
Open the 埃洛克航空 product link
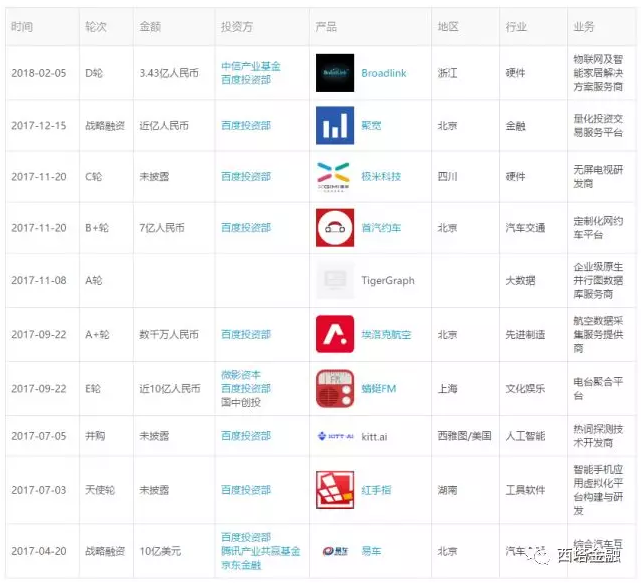click(386, 335)
